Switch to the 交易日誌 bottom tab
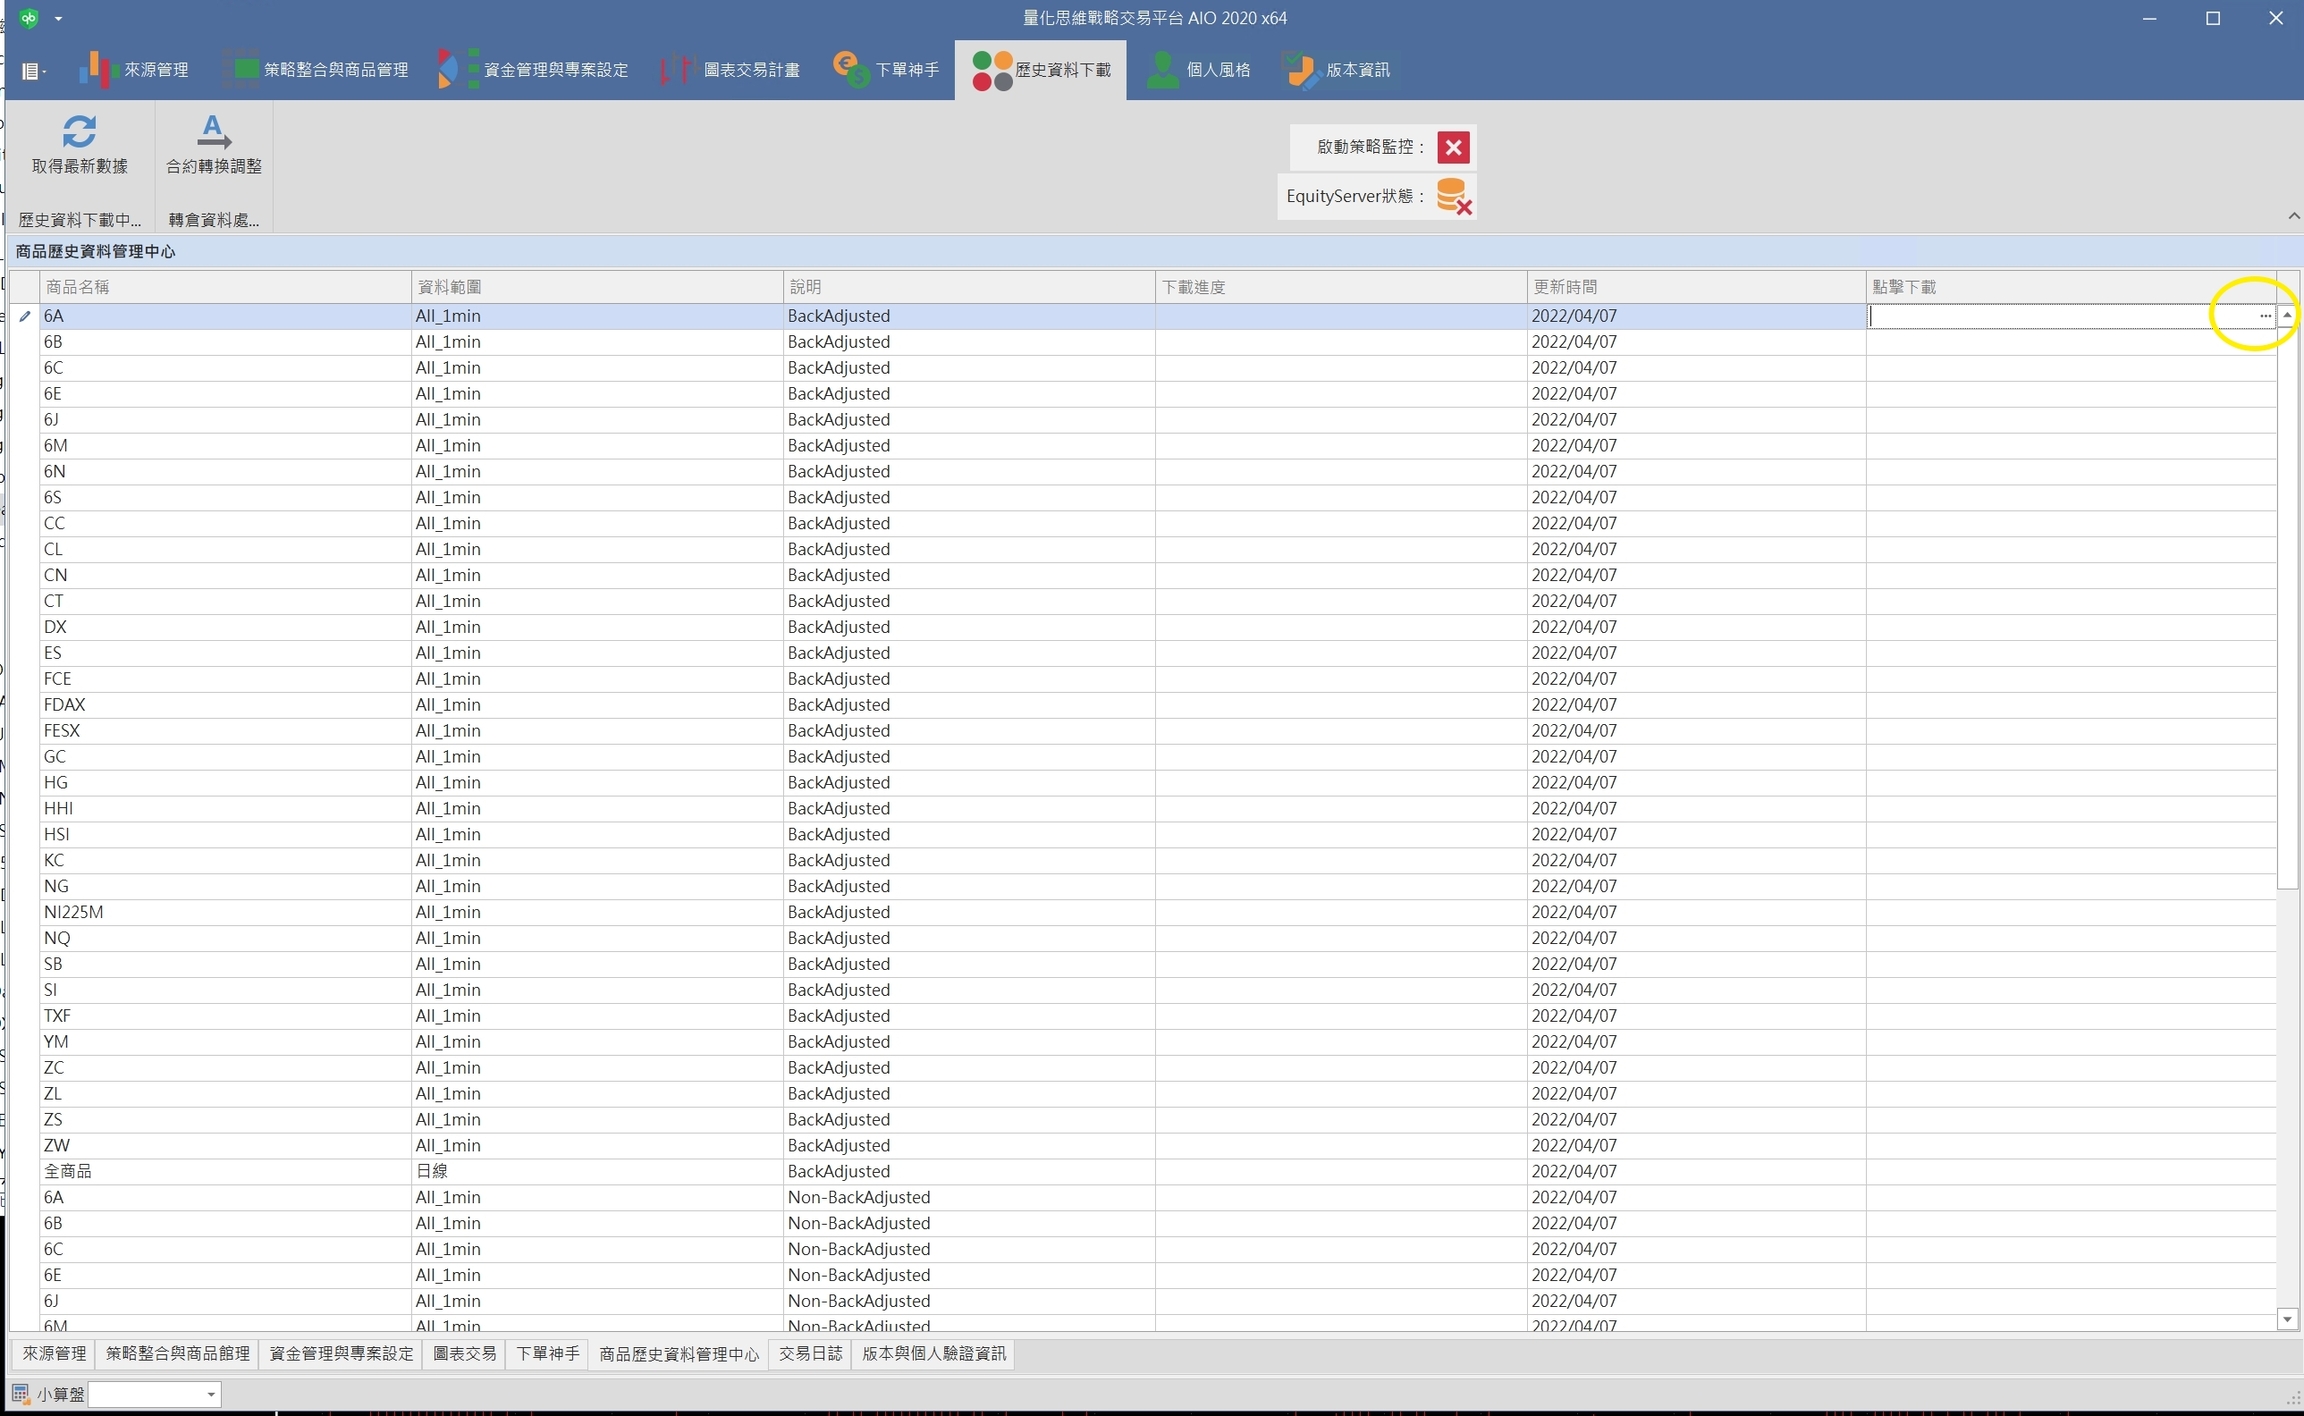The image size is (2304, 1416). coord(810,1353)
